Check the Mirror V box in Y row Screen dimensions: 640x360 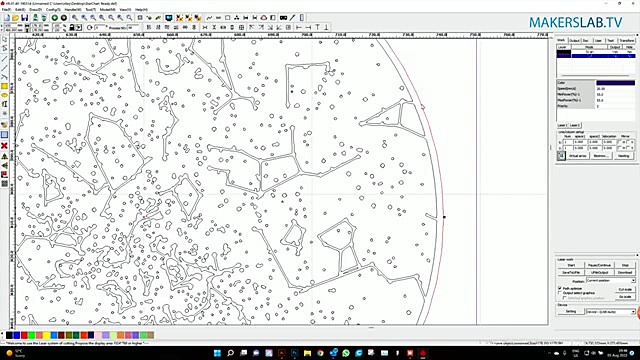click(x=628, y=148)
